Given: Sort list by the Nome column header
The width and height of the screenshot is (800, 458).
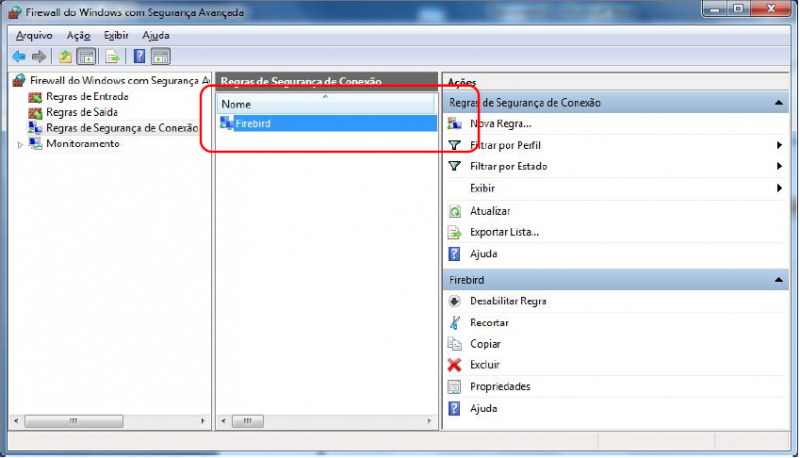Looking at the screenshot, I should coord(326,104).
